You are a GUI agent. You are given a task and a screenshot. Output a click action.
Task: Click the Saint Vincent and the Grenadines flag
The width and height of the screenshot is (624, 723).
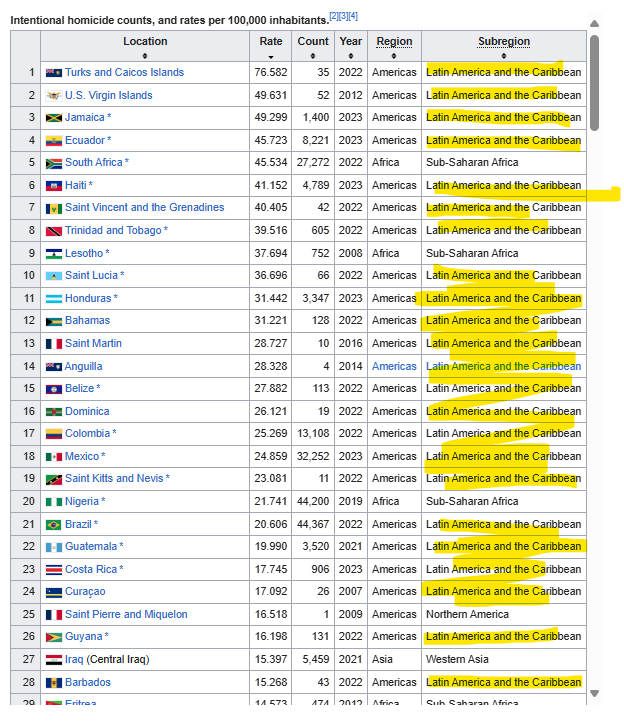pyautogui.click(x=53, y=208)
